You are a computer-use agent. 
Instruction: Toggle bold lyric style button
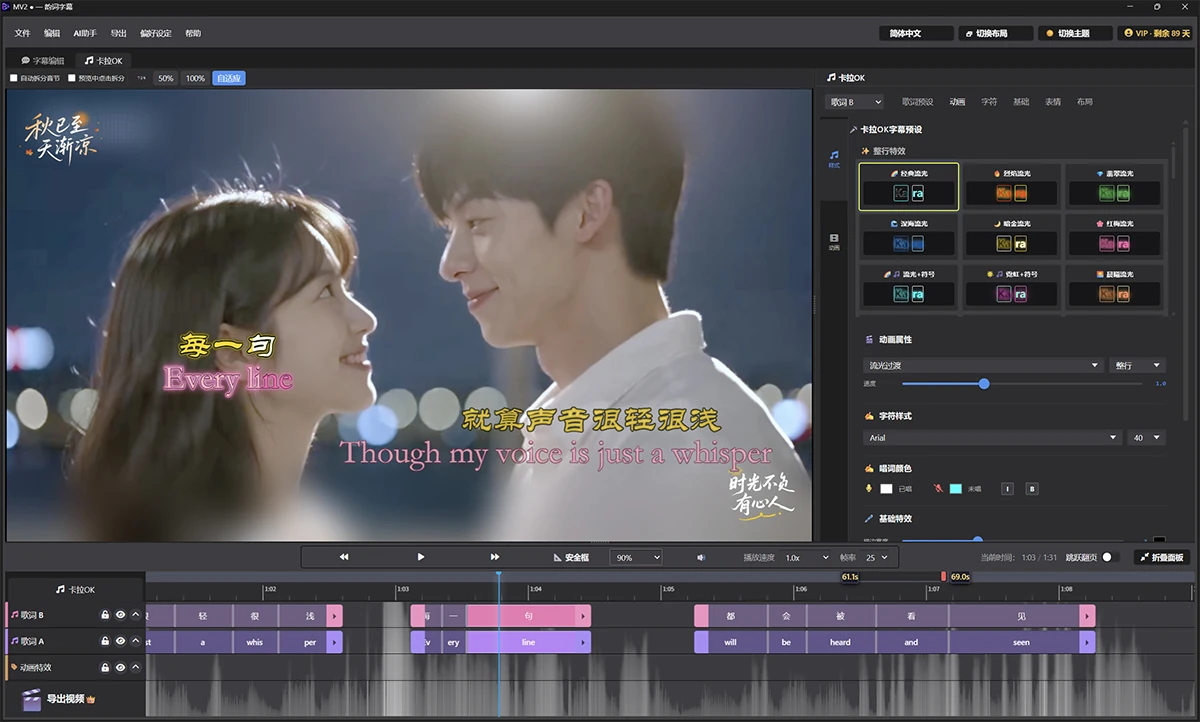point(1032,489)
